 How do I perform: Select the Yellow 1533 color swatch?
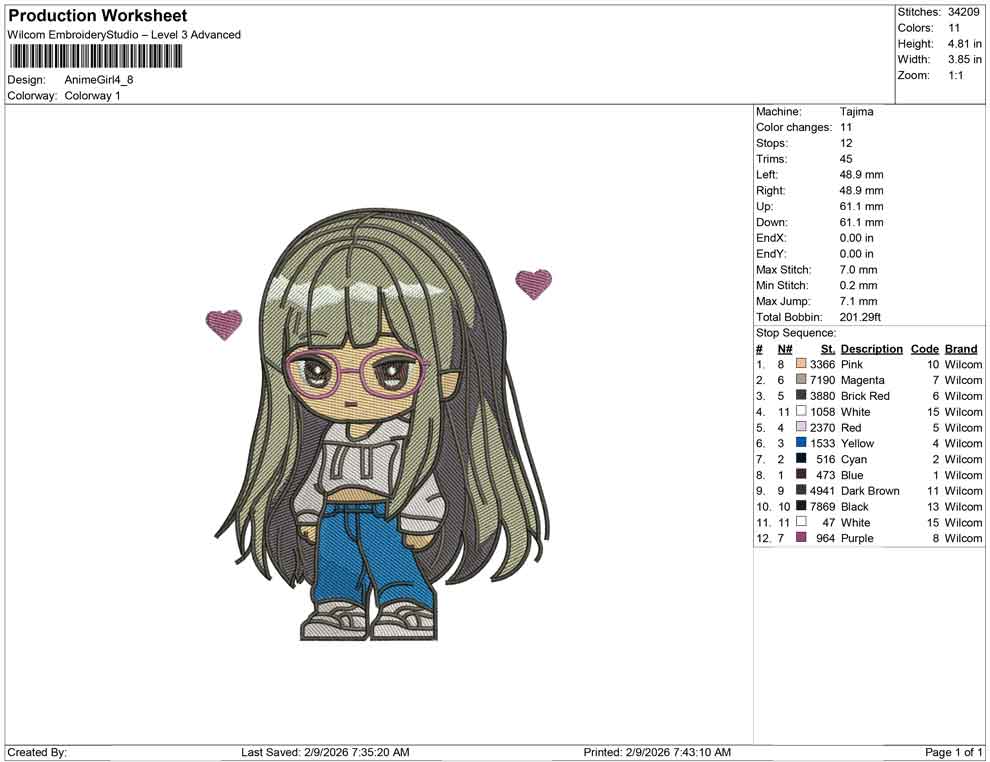coord(800,443)
